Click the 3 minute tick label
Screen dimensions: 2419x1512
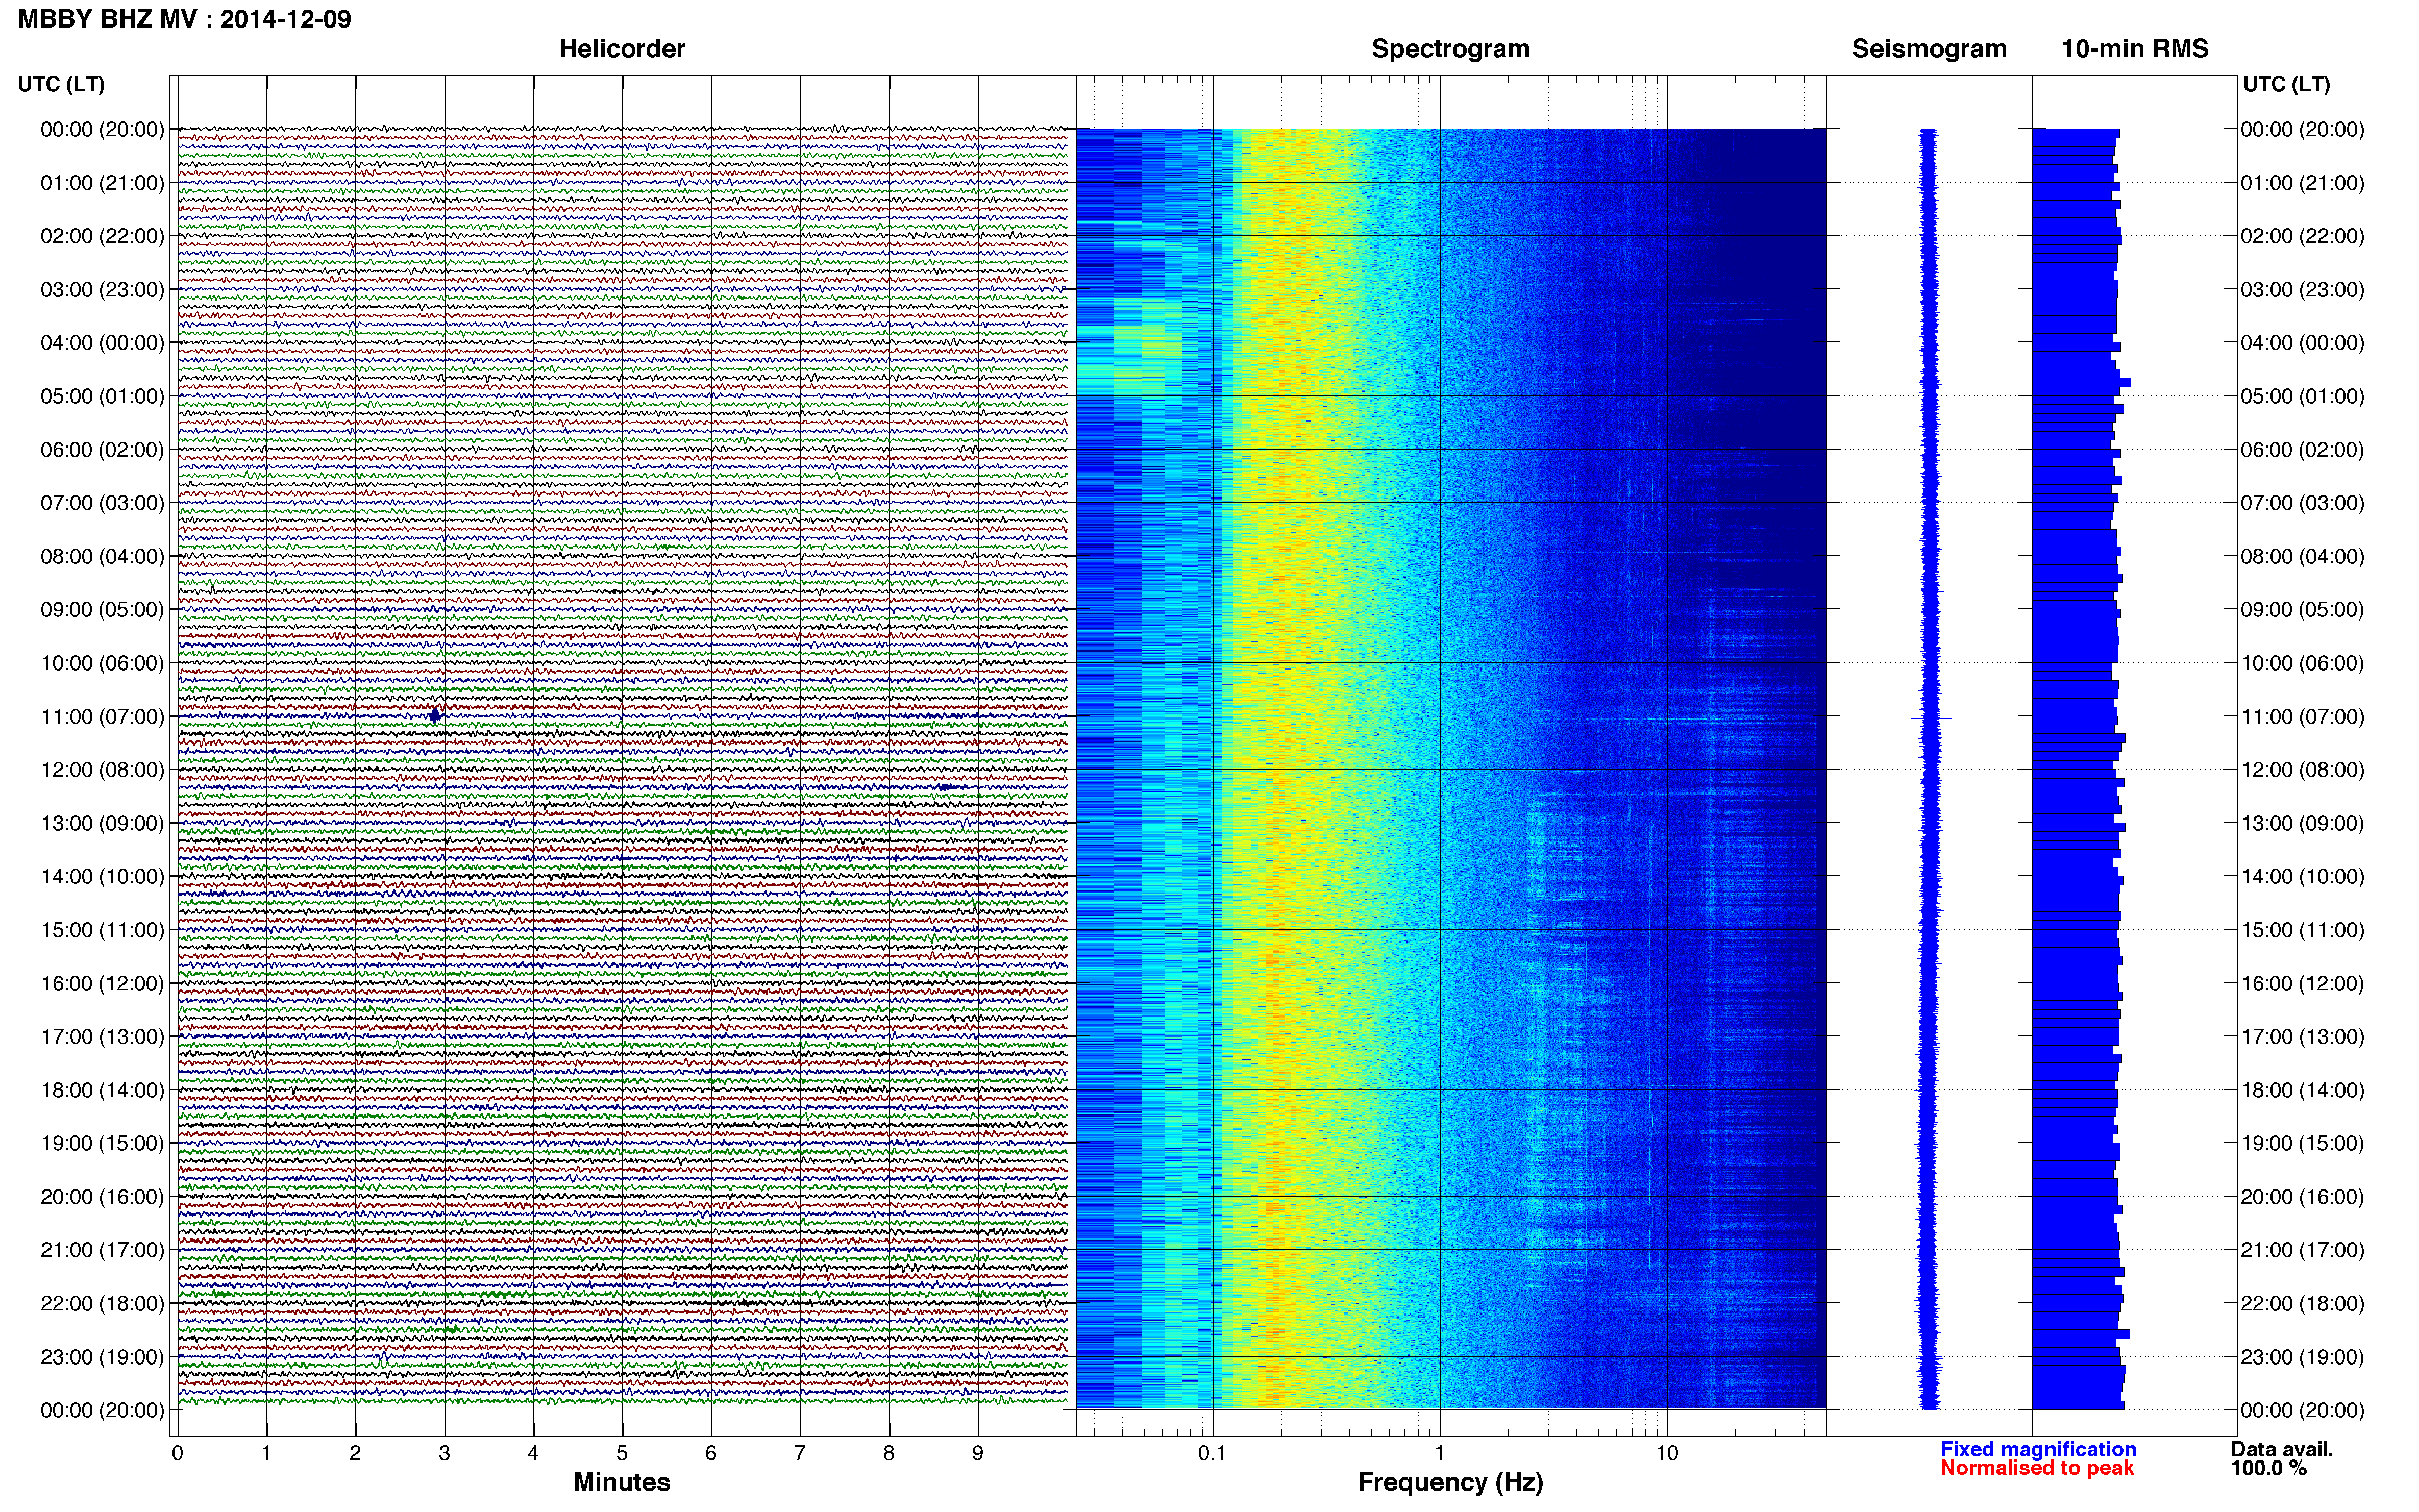click(x=444, y=1454)
